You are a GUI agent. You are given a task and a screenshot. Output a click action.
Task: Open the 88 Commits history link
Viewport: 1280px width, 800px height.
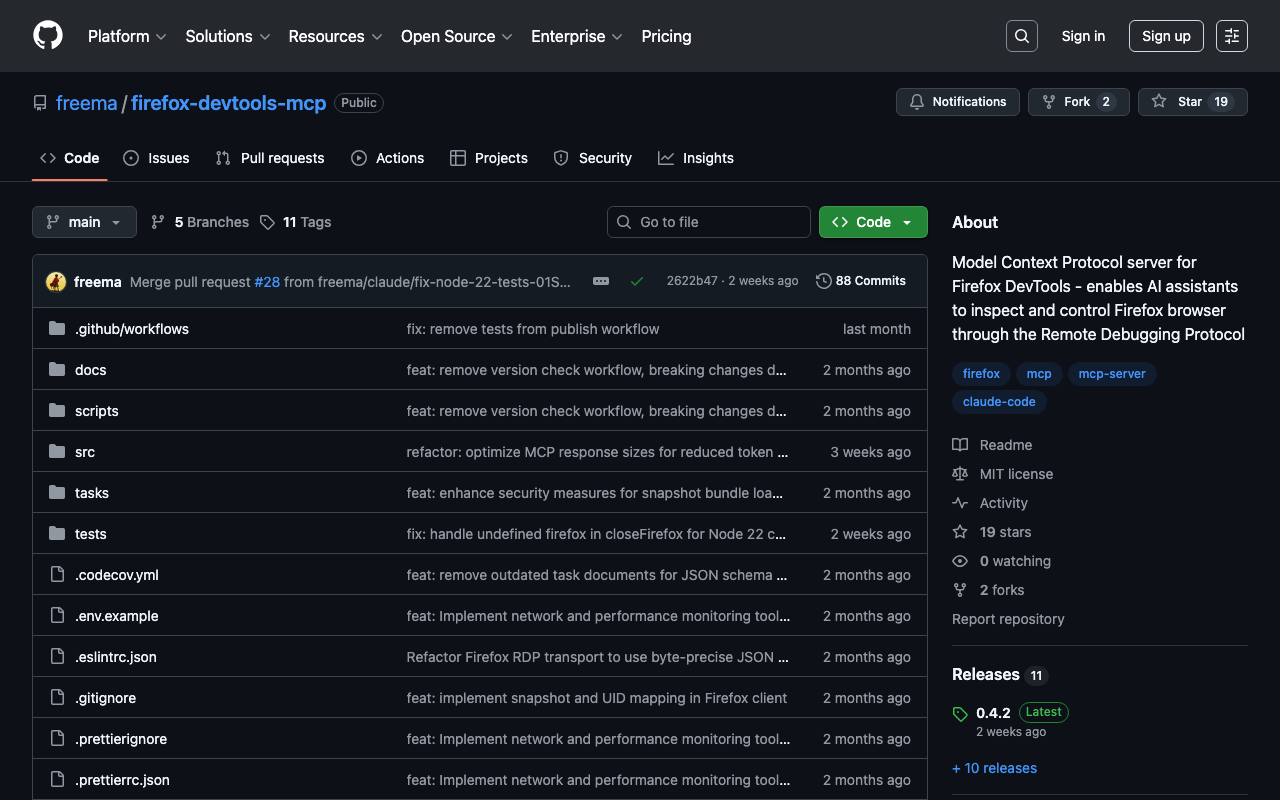coord(861,281)
